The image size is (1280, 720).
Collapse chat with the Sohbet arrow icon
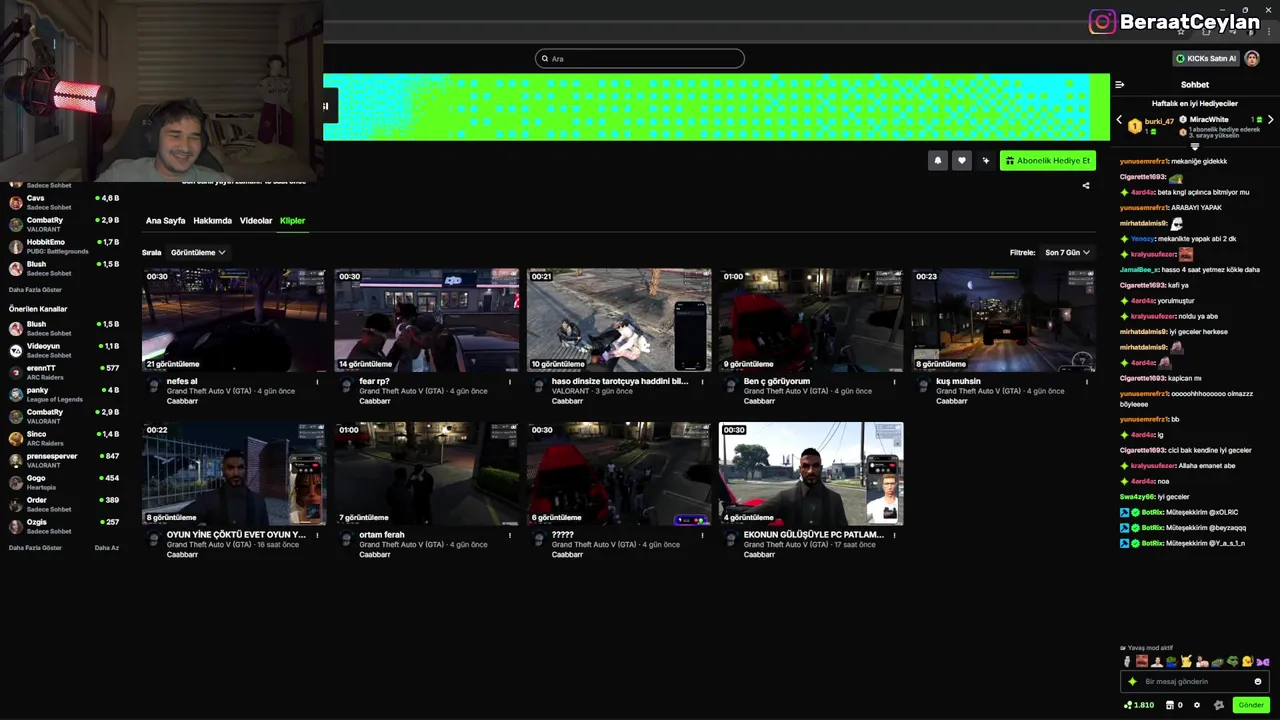[1120, 85]
